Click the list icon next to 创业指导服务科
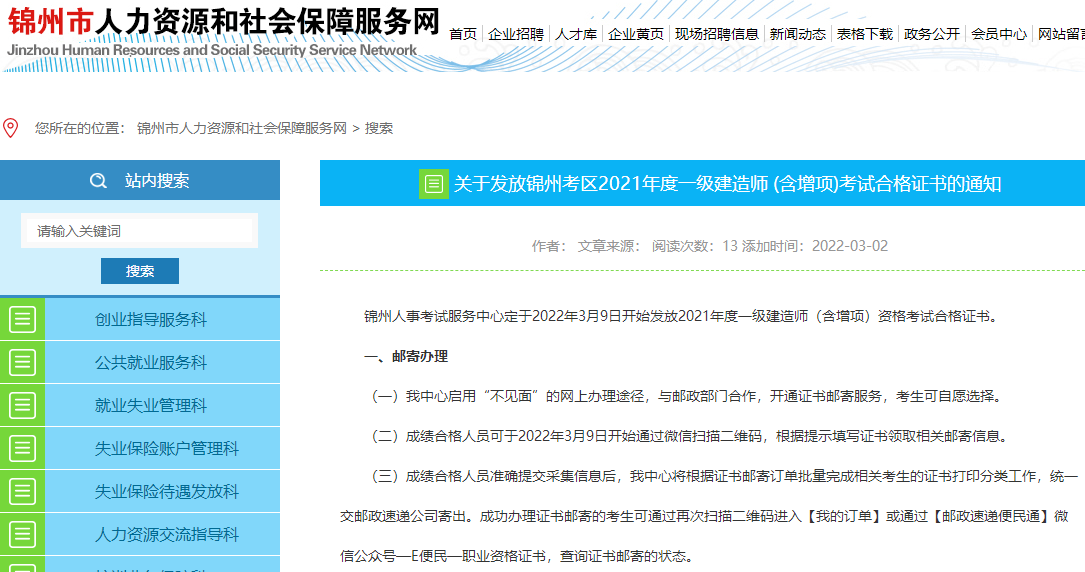The width and height of the screenshot is (1085, 572). [x=22, y=319]
